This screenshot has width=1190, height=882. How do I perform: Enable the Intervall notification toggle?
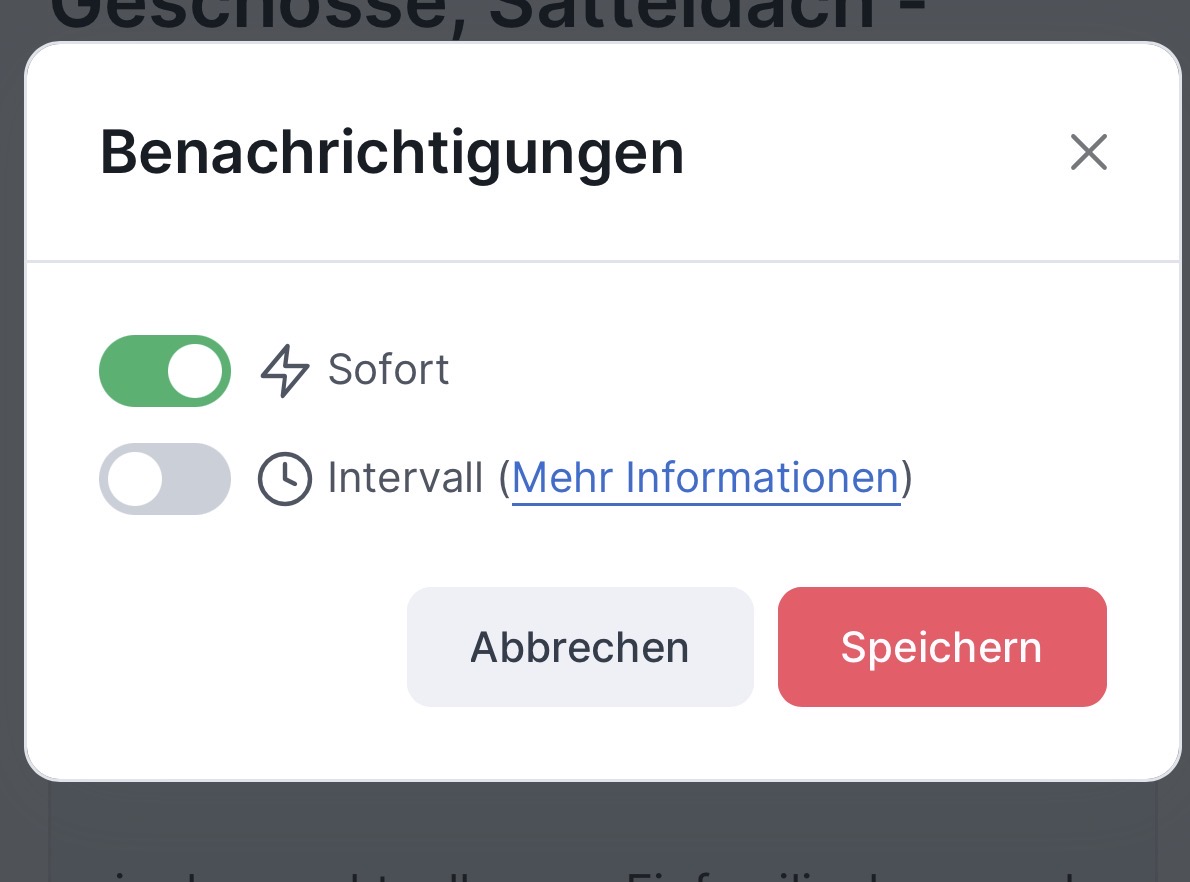tap(165, 479)
